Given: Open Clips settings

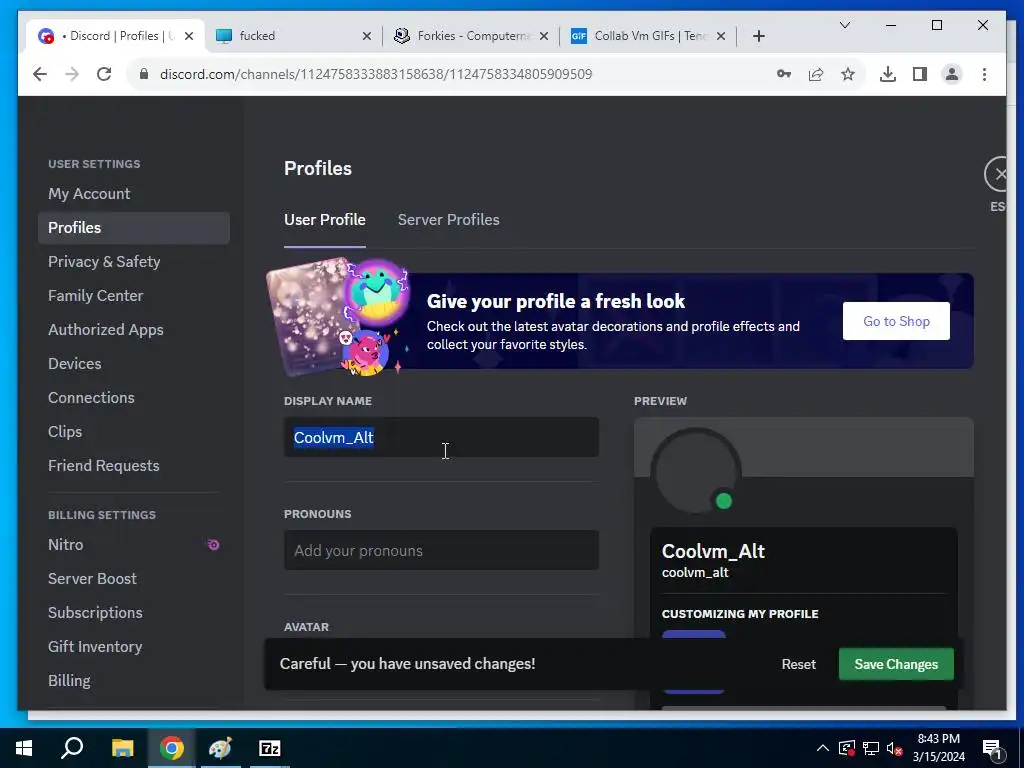Looking at the screenshot, I should pyautogui.click(x=134, y=432).
